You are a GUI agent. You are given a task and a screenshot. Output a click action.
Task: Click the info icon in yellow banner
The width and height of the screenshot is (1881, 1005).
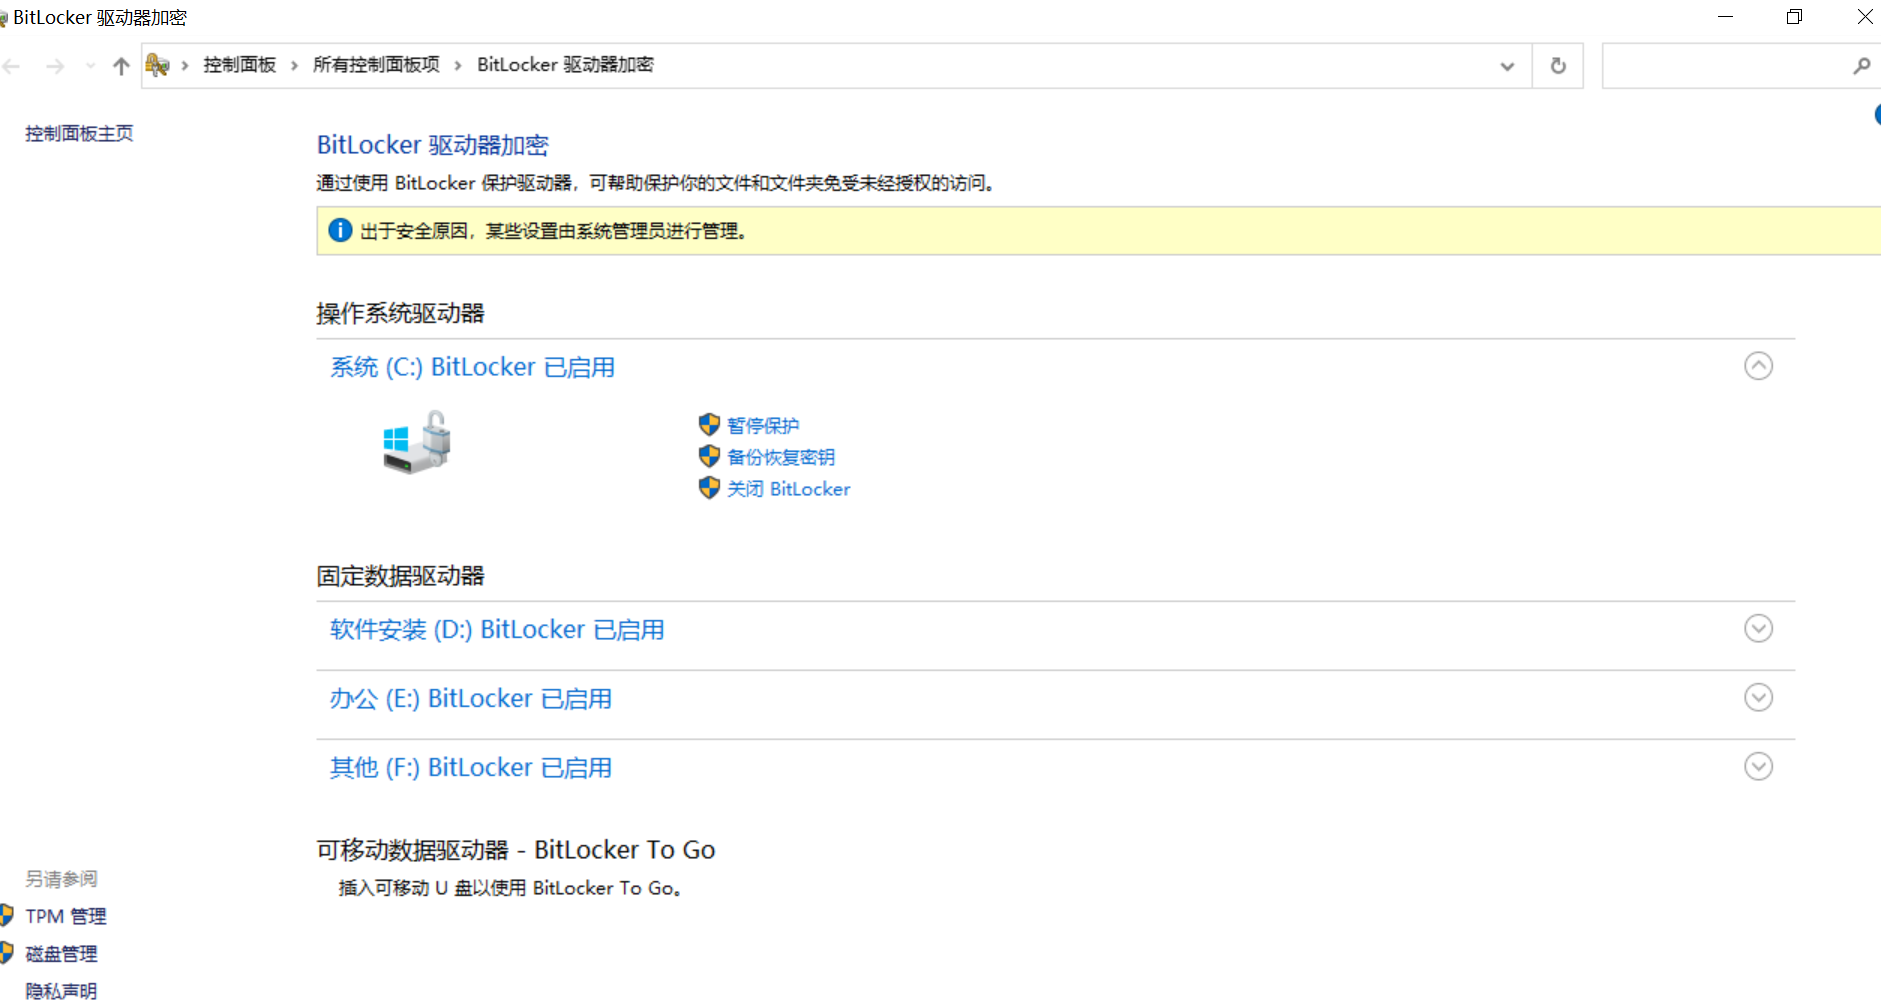tap(340, 231)
